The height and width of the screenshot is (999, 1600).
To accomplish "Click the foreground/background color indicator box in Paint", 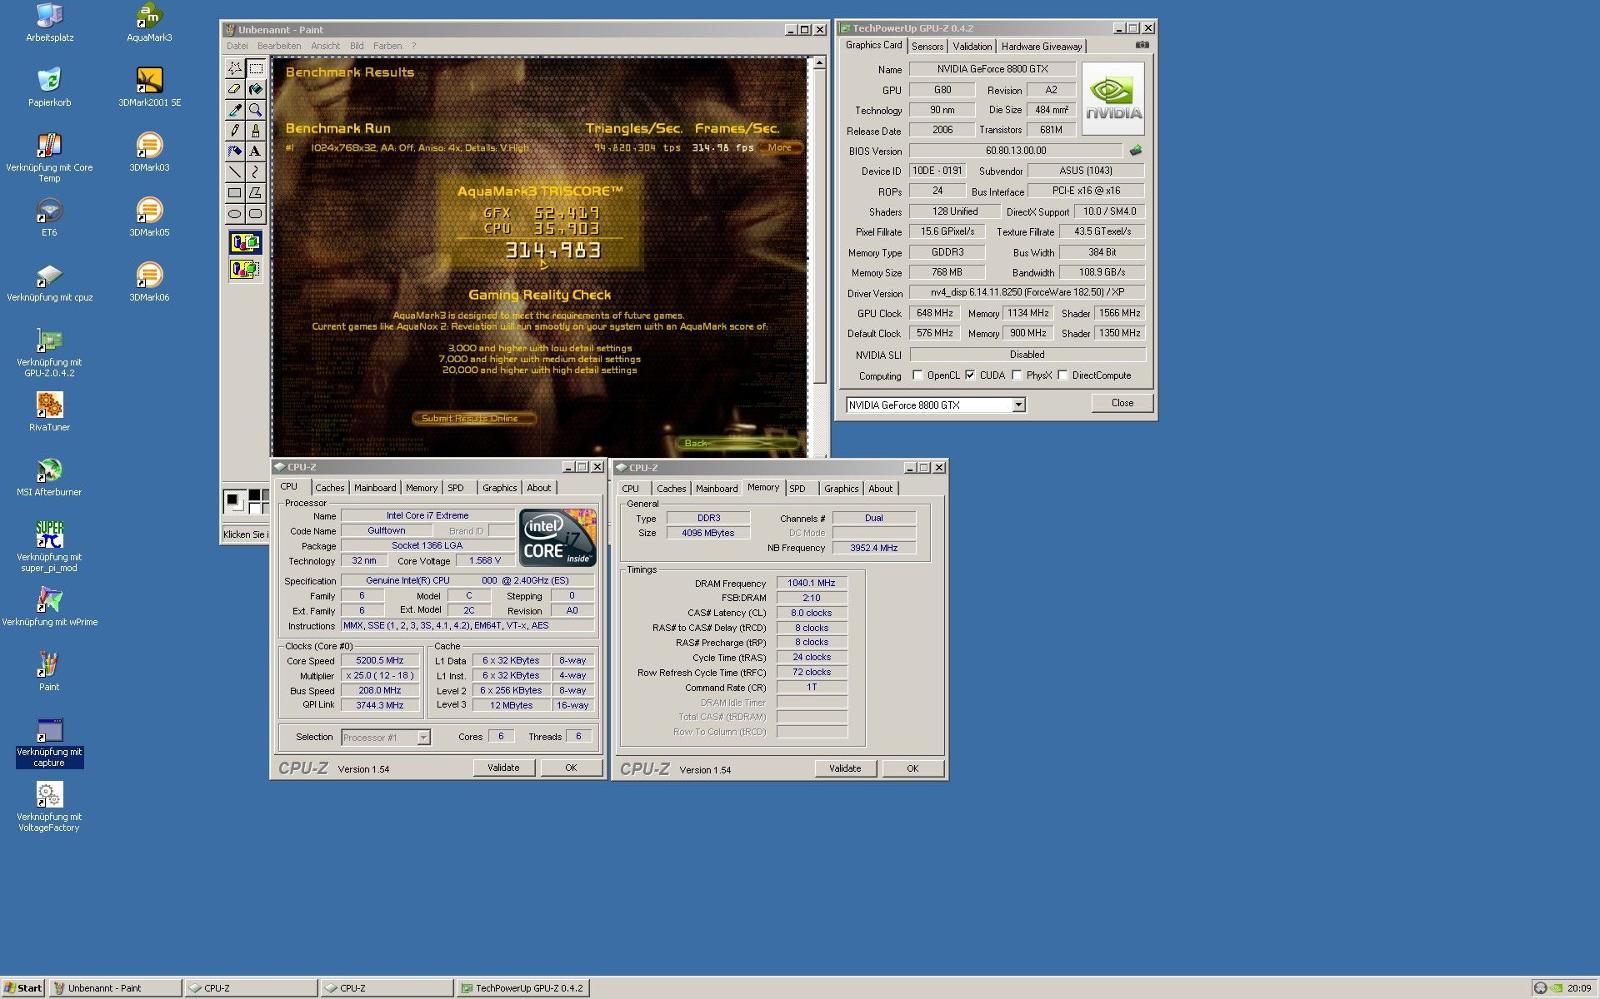I will (234, 501).
